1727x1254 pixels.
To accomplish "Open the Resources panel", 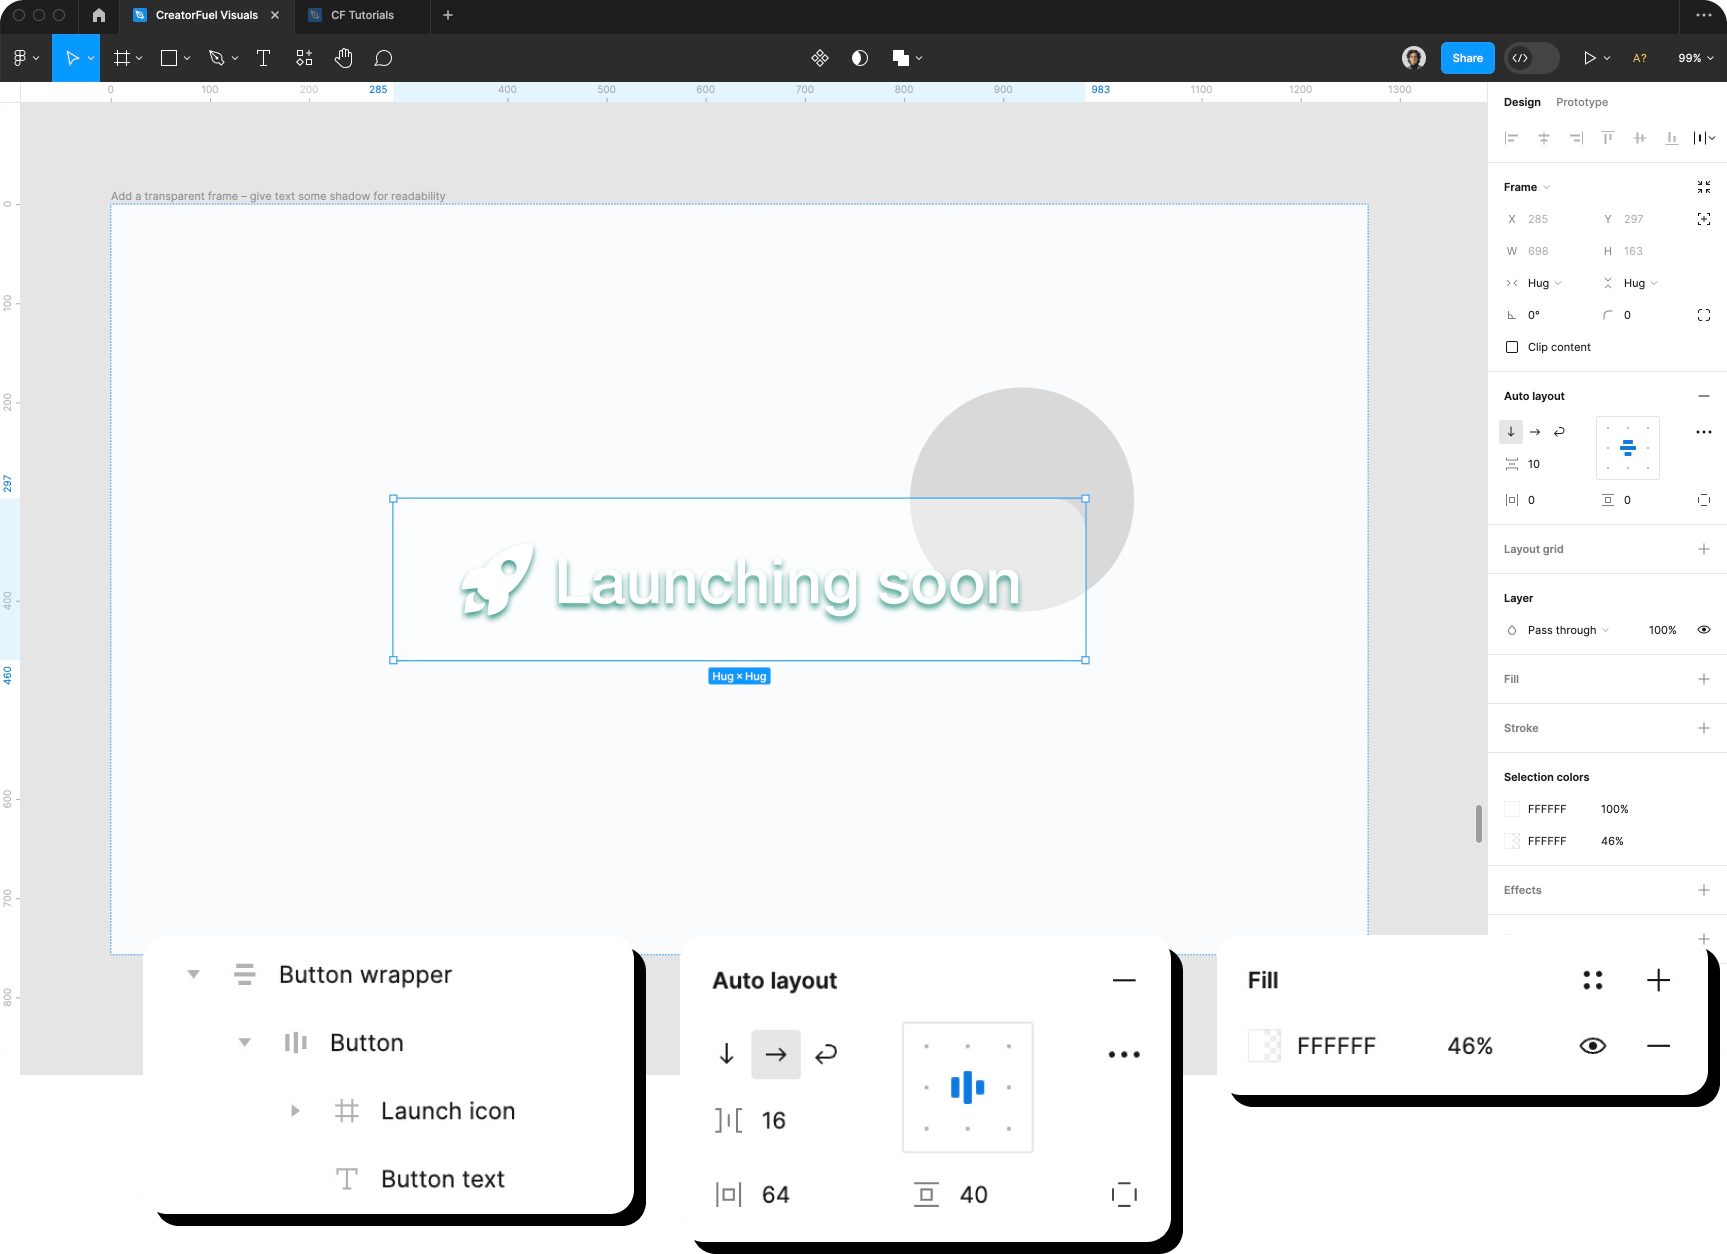I will tap(303, 57).
